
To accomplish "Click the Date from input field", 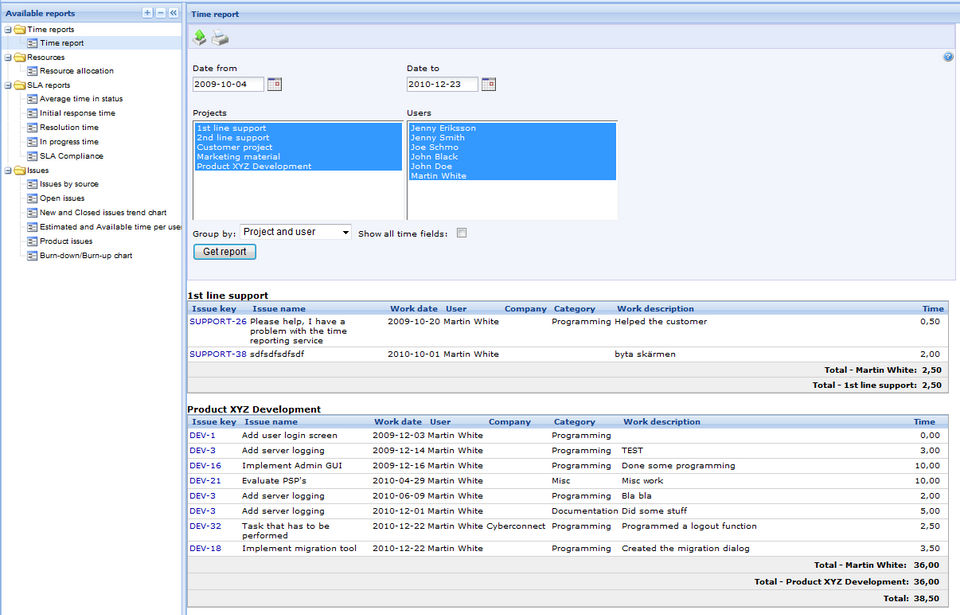I will [x=228, y=85].
